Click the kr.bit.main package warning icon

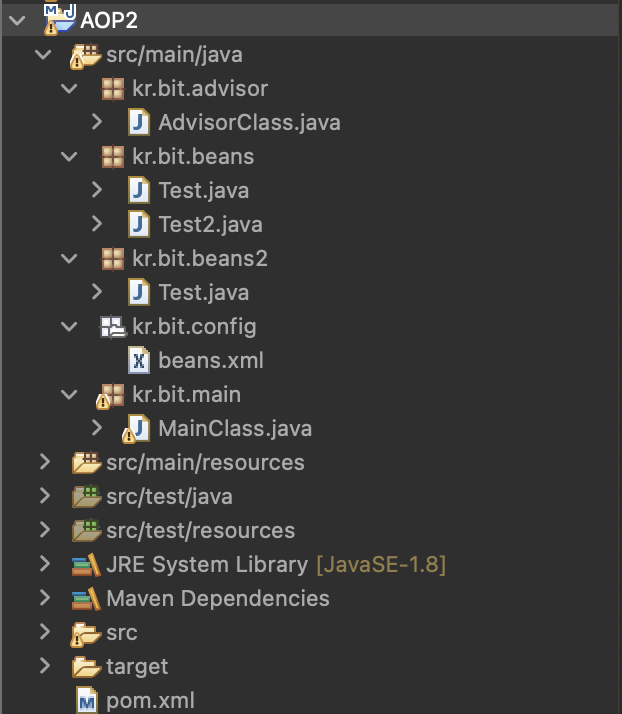click(x=110, y=396)
